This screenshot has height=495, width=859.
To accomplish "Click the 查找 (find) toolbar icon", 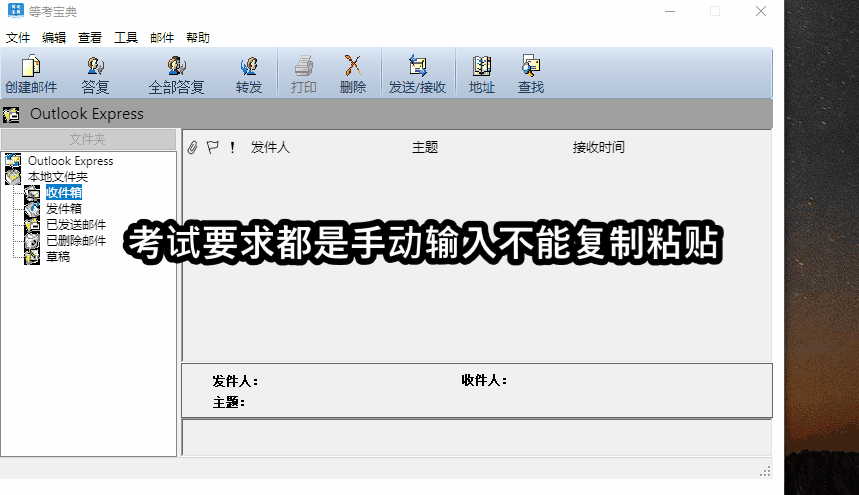I will 531,65.
